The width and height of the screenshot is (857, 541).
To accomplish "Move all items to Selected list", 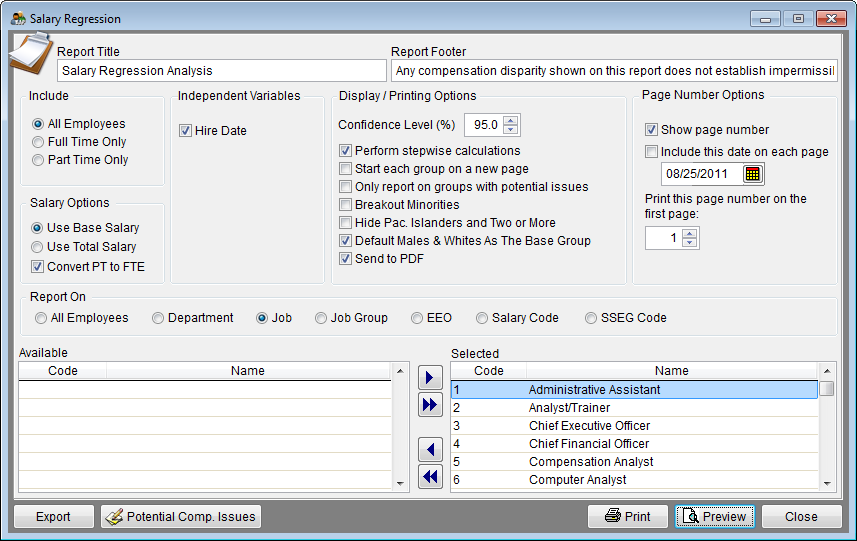I will tap(430, 405).
